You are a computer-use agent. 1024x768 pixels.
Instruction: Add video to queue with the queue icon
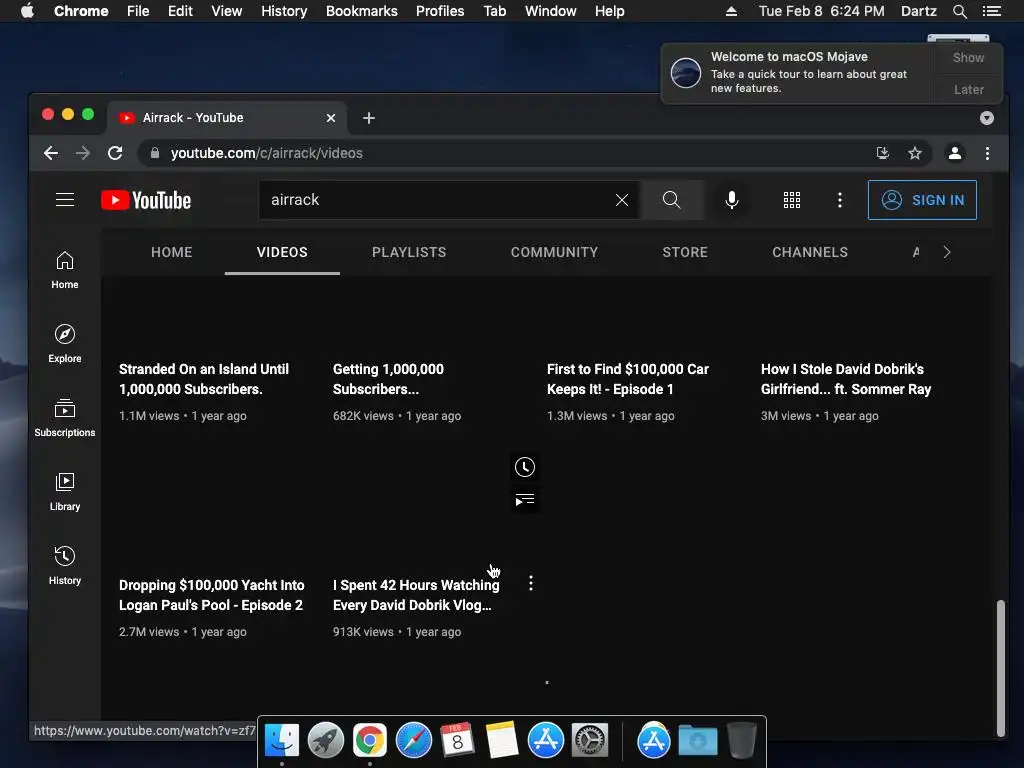click(x=524, y=500)
